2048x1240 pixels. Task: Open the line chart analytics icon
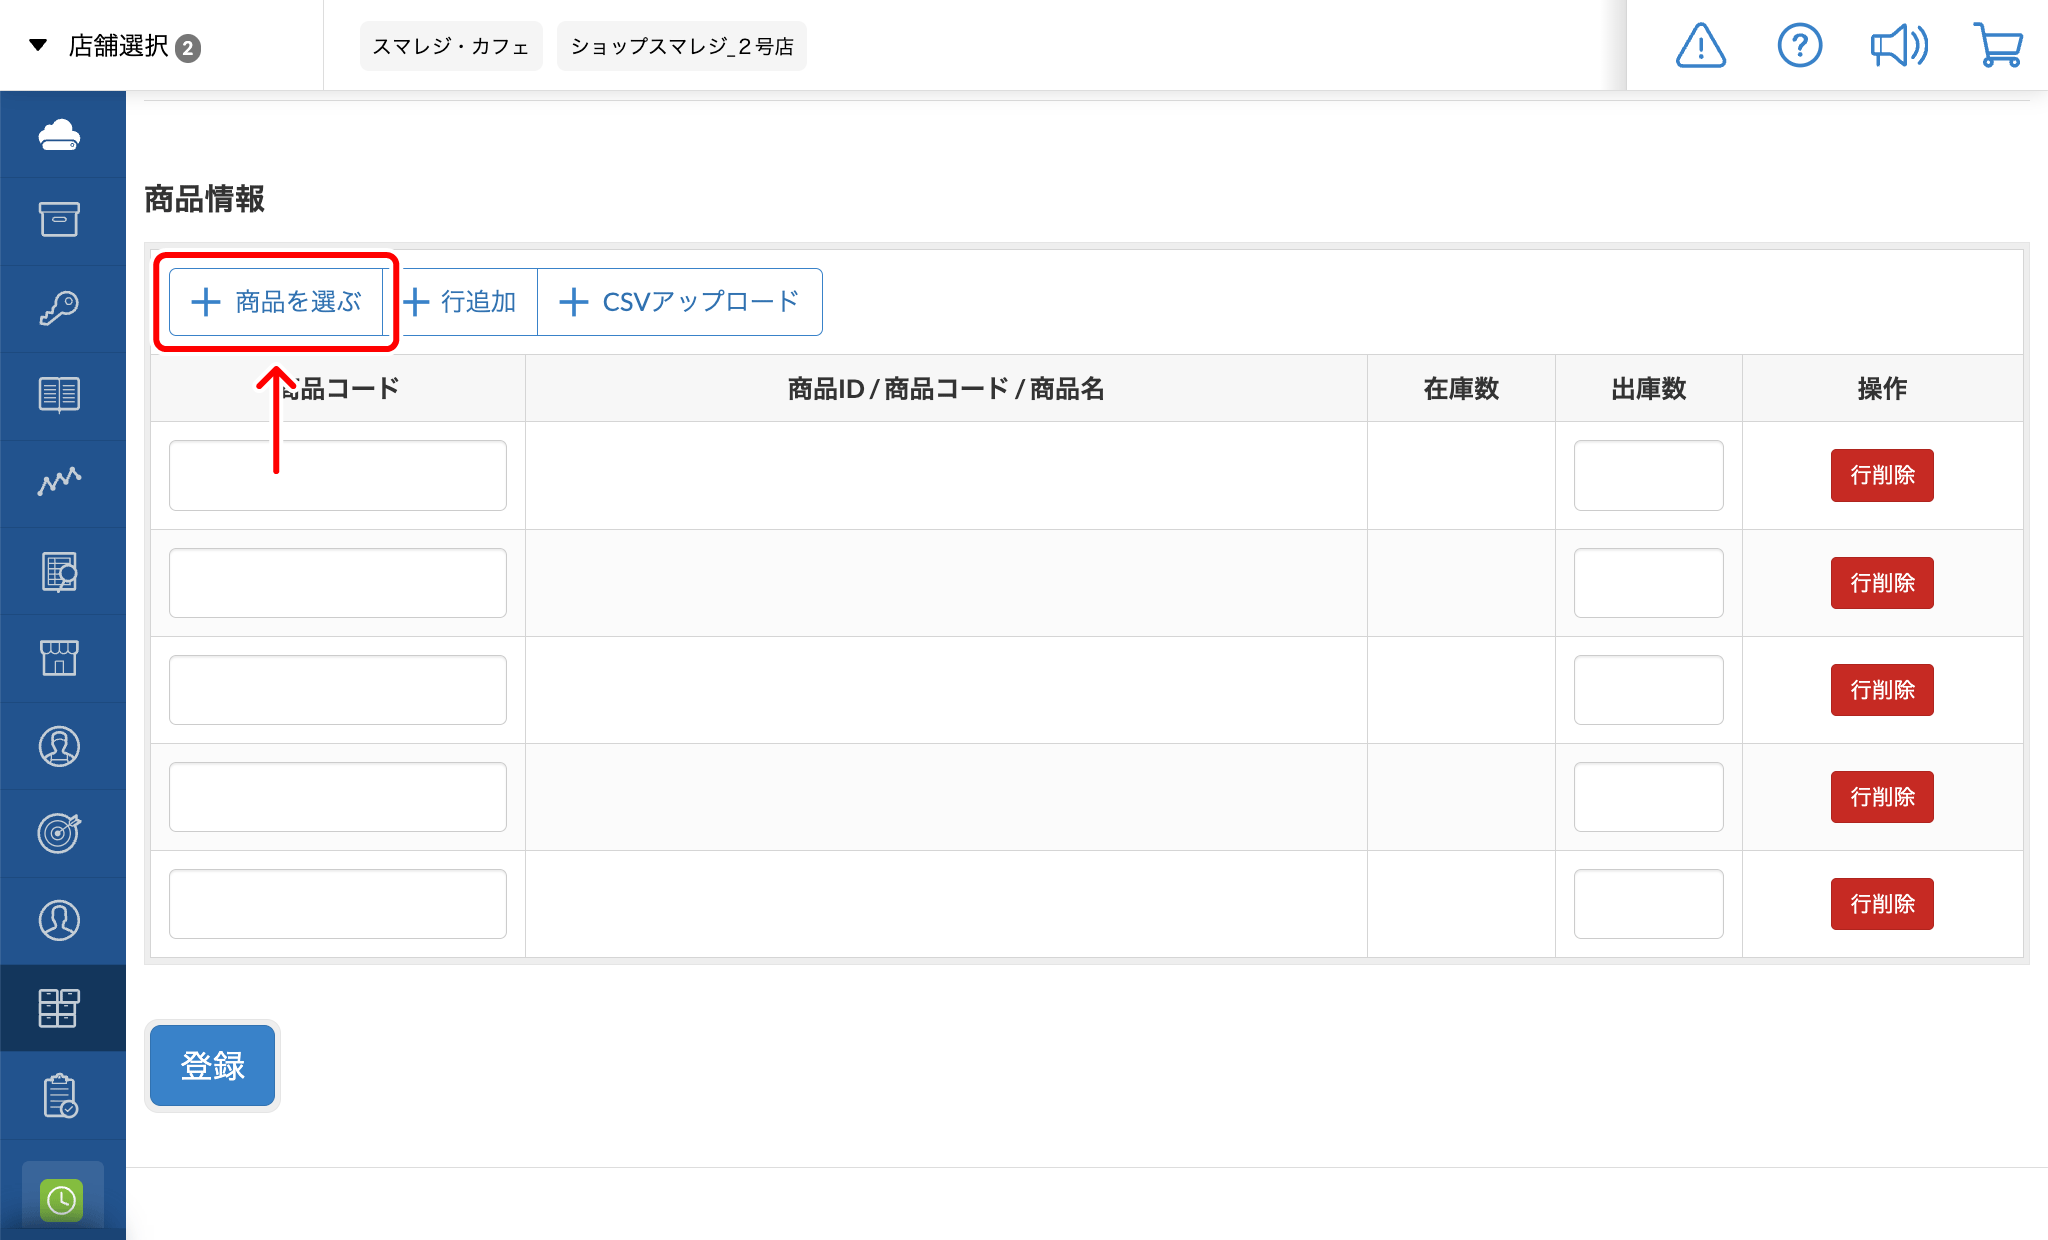click(60, 482)
